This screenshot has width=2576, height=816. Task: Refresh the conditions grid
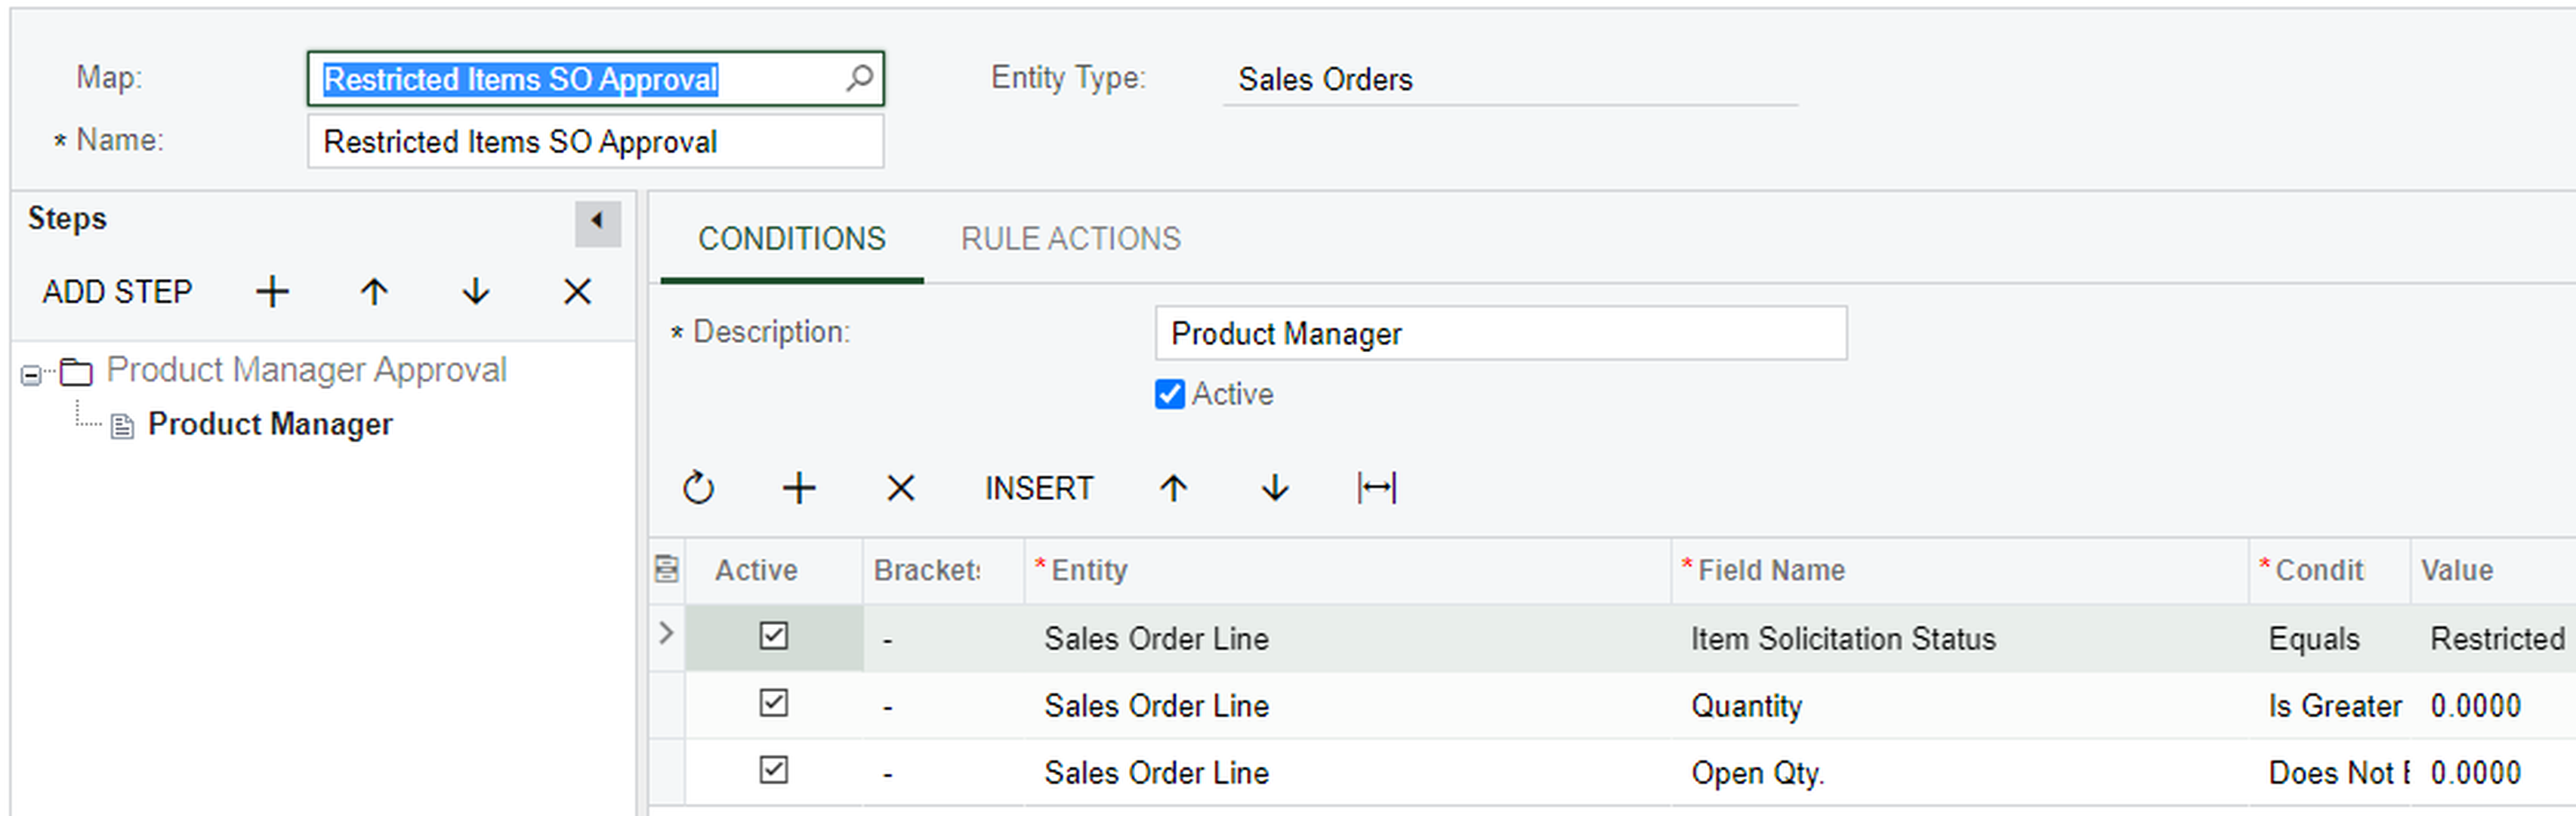point(698,488)
